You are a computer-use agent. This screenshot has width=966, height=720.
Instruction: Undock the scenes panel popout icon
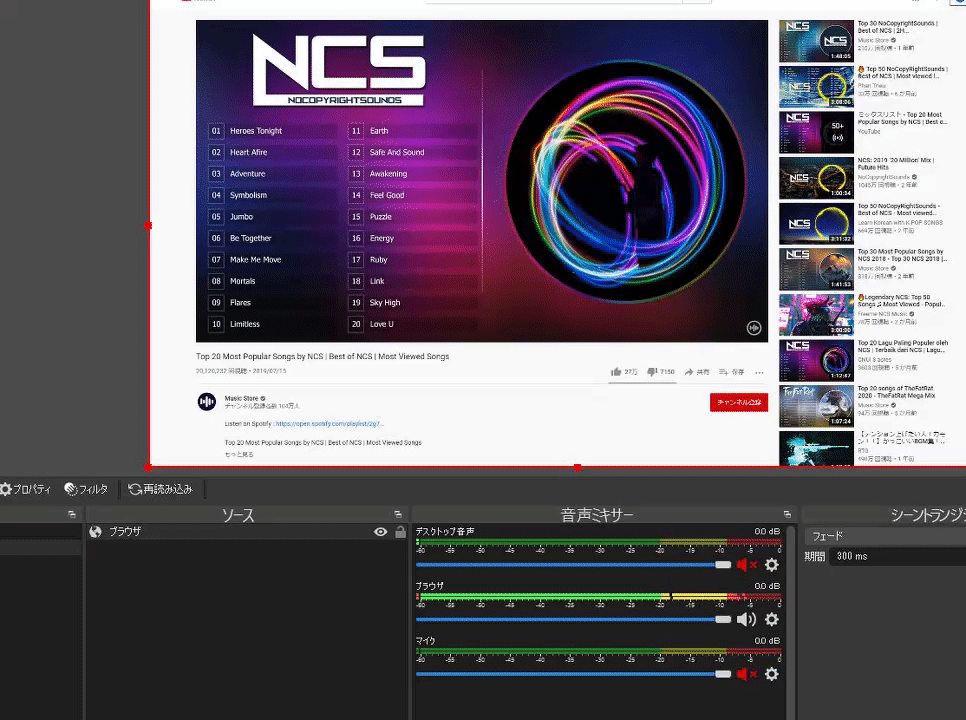click(72, 514)
